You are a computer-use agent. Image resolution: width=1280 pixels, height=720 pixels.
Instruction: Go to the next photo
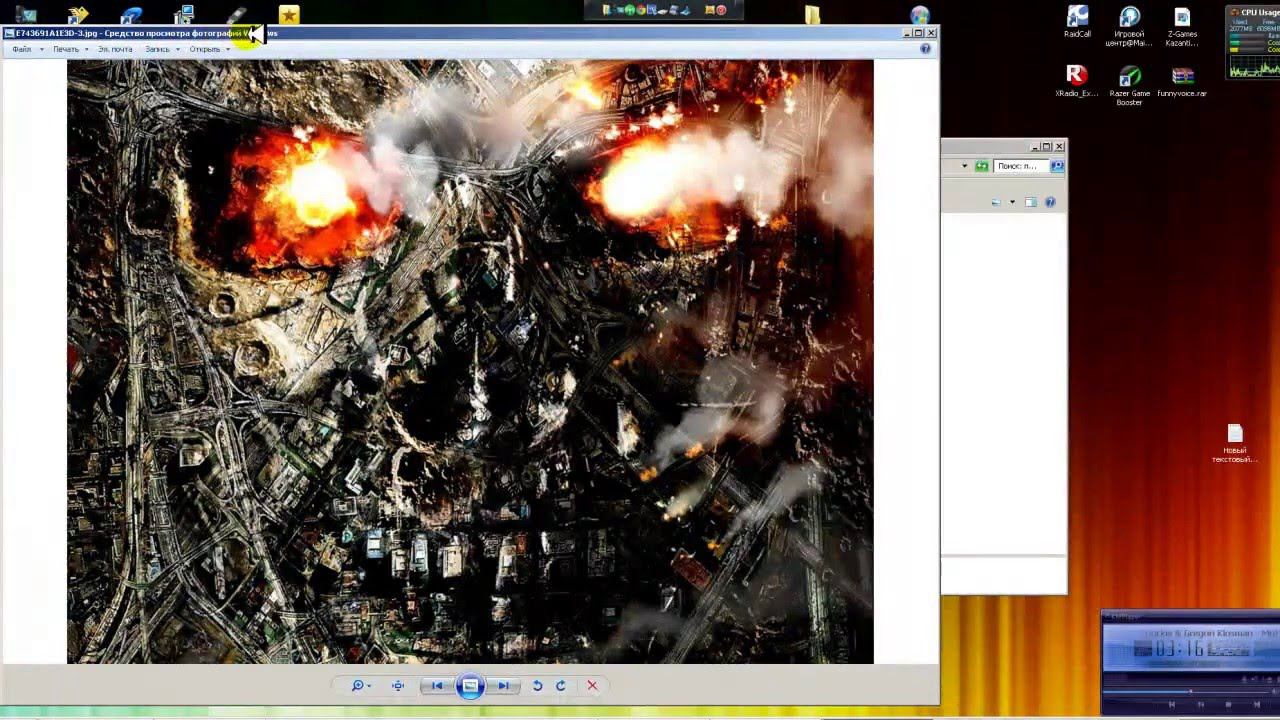tap(503, 685)
